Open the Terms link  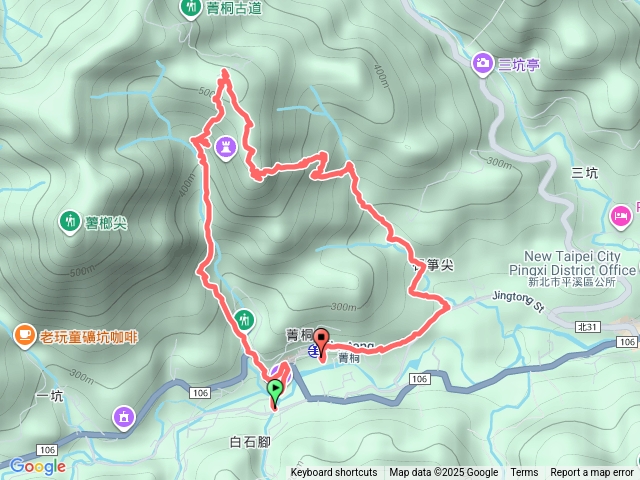[x=524, y=473]
